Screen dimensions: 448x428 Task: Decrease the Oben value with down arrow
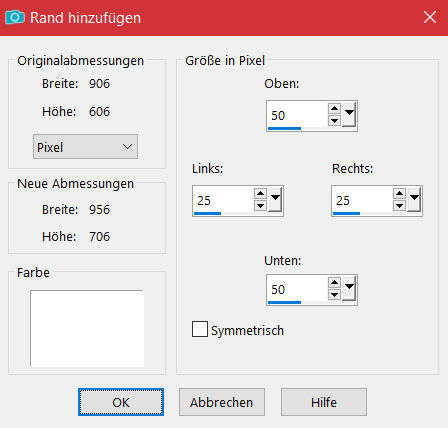pyautogui.click(x=334, y=121)
